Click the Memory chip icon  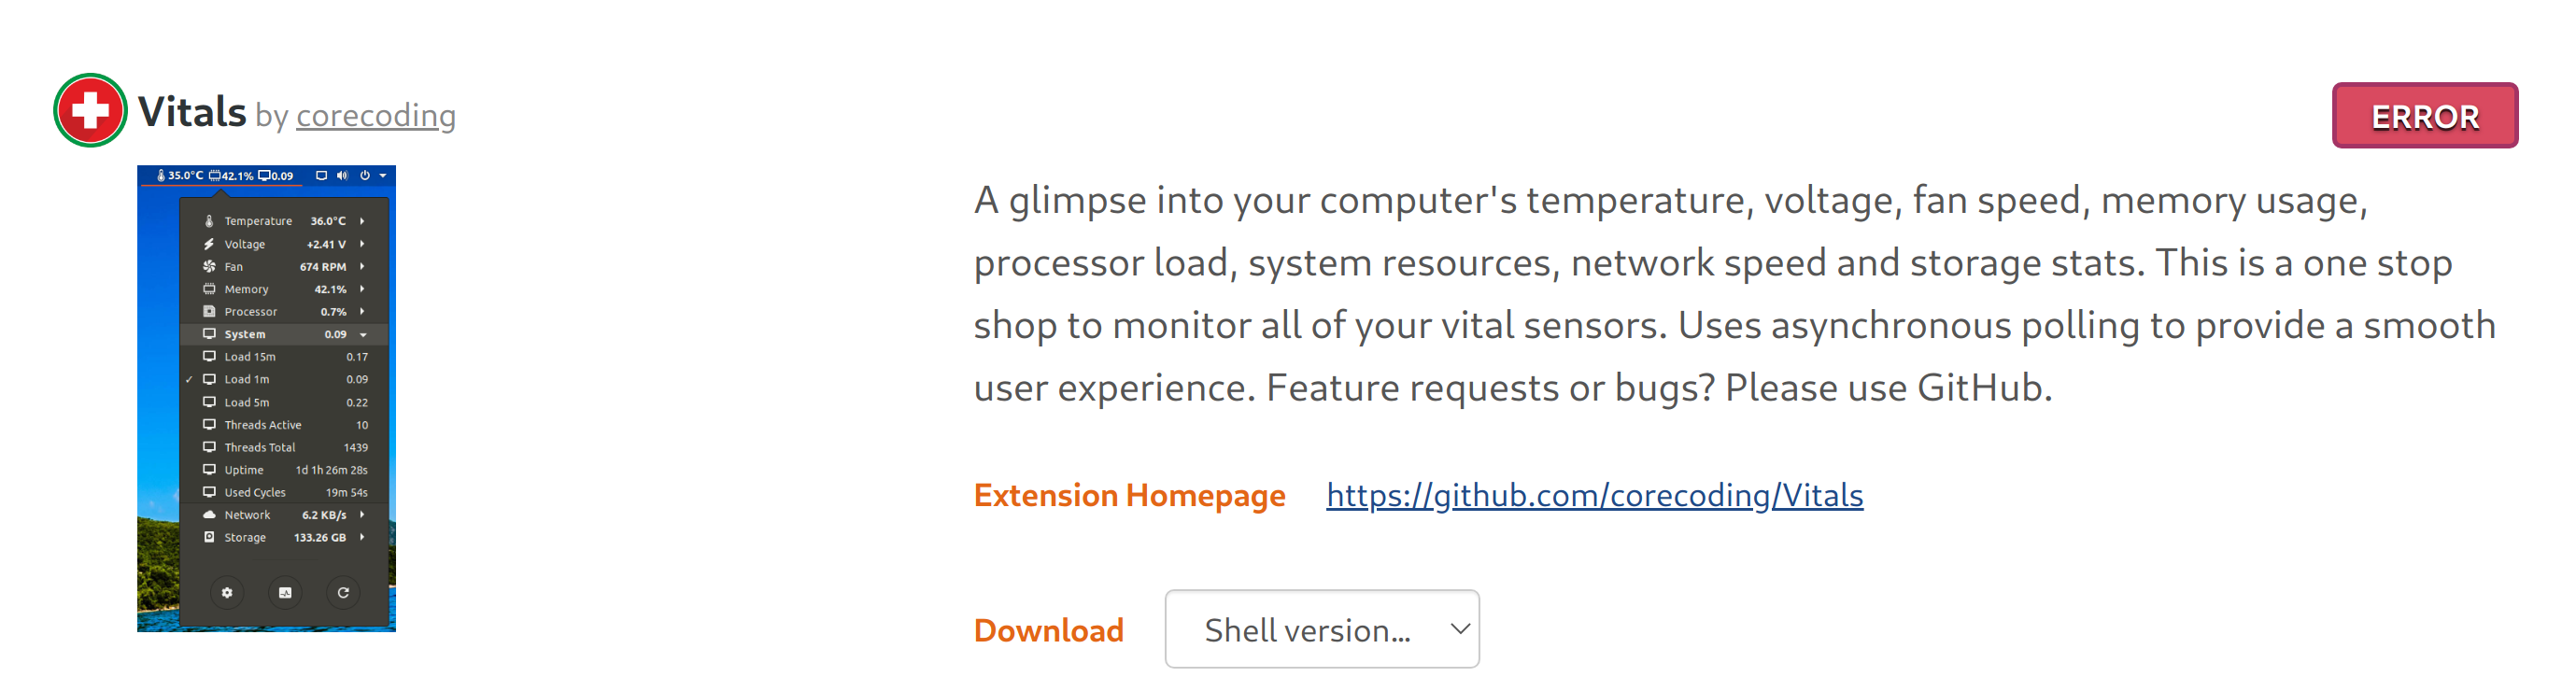(x=209, y=289)
